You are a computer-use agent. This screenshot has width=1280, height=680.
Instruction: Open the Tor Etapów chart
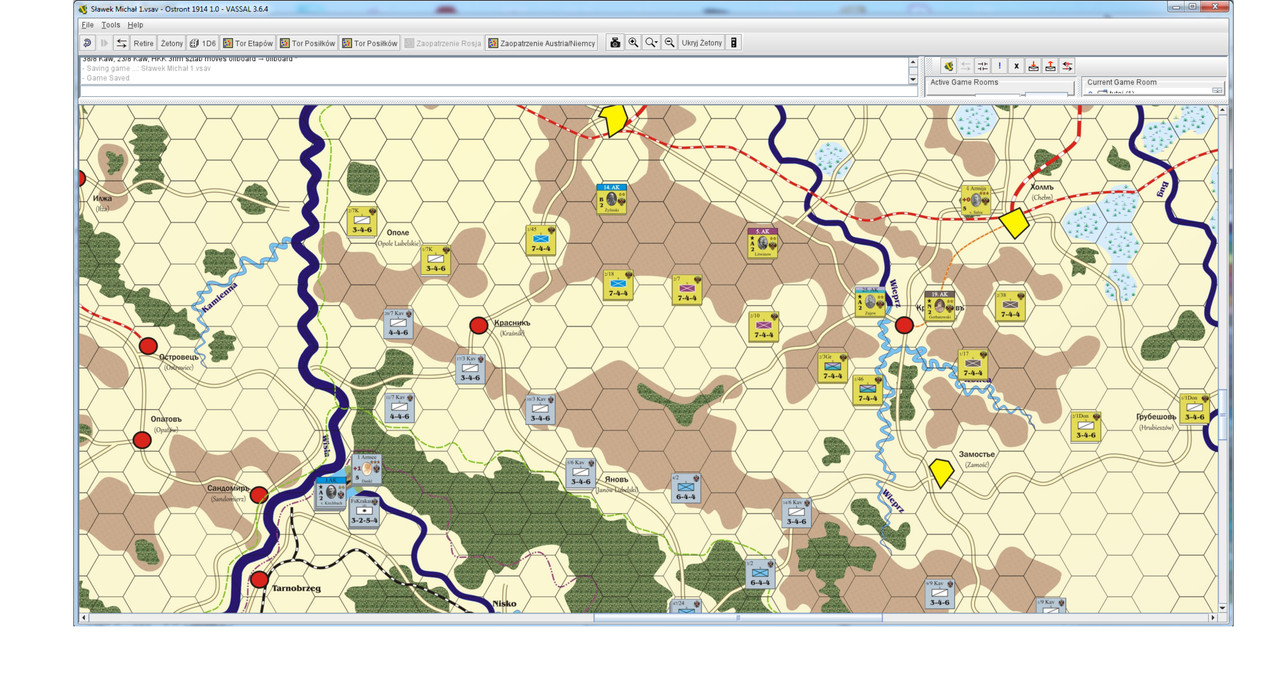[x=248, y=43]
